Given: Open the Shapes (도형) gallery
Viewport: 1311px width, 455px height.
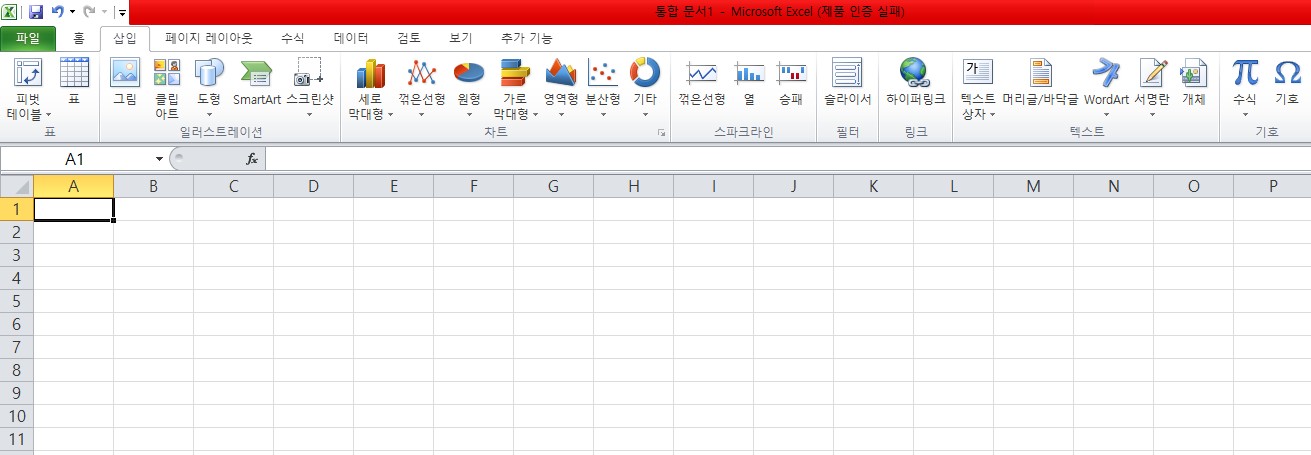Looking at the screenshot, I should 209,89.
